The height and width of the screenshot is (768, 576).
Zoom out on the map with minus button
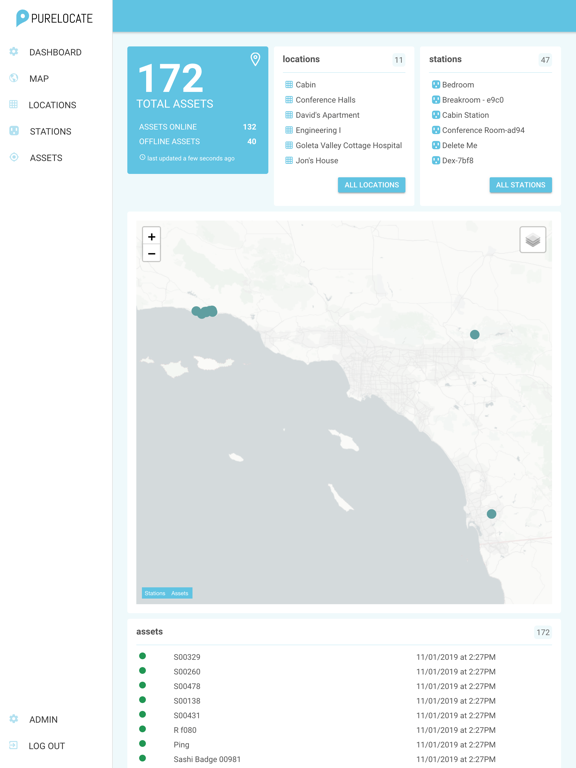[x=151, y=253]
